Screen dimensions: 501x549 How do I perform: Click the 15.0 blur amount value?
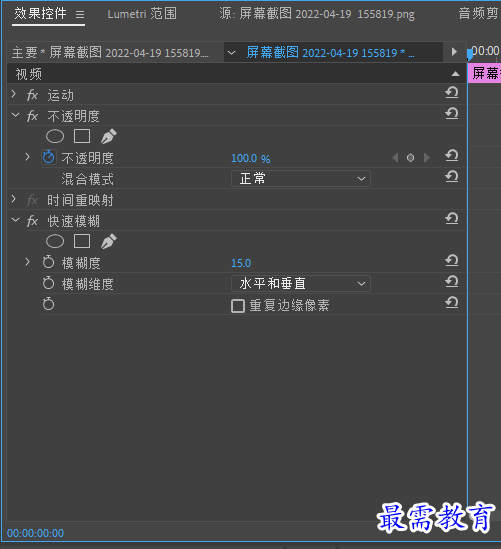[241, 263]
